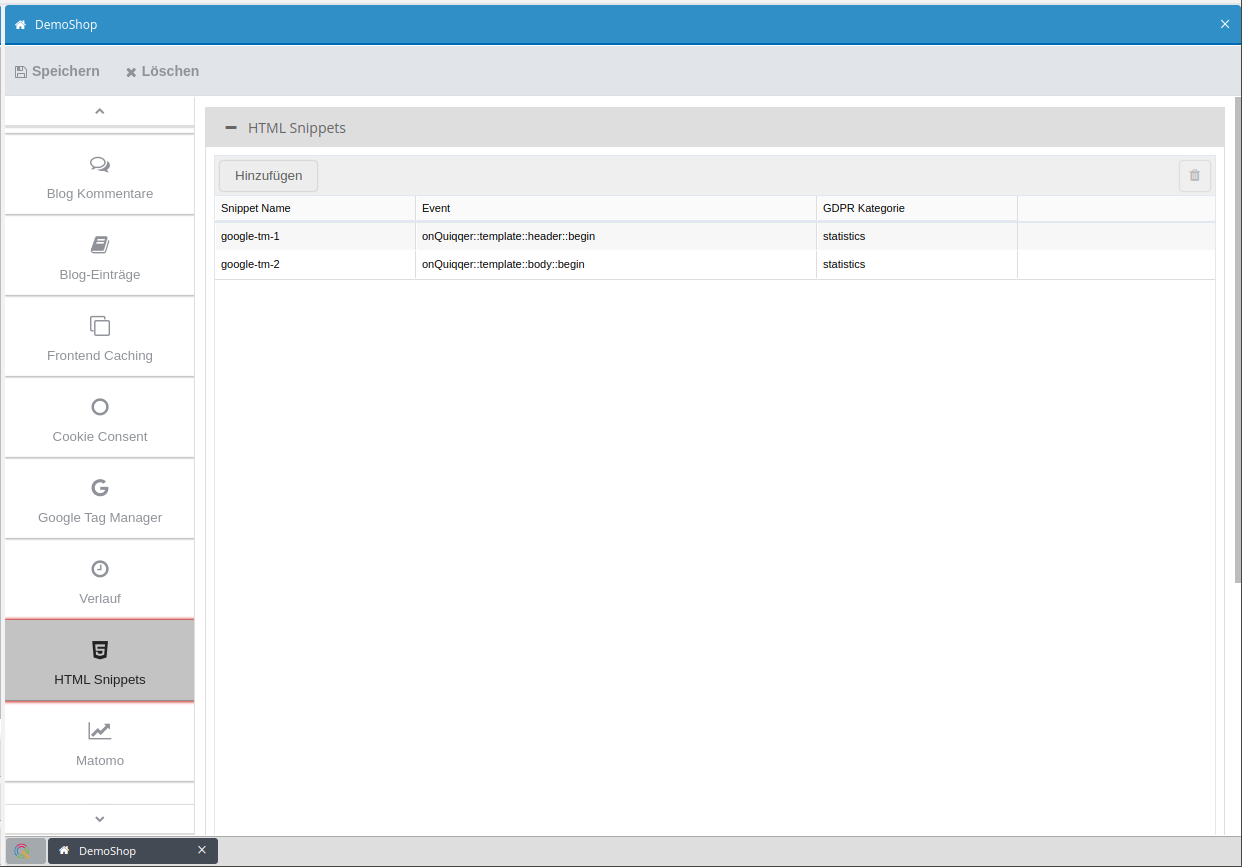Select HTML Snippets sidebar item
Image resolution: width=1242 pixels, height=867 pixels.
(x=100, y=662)
